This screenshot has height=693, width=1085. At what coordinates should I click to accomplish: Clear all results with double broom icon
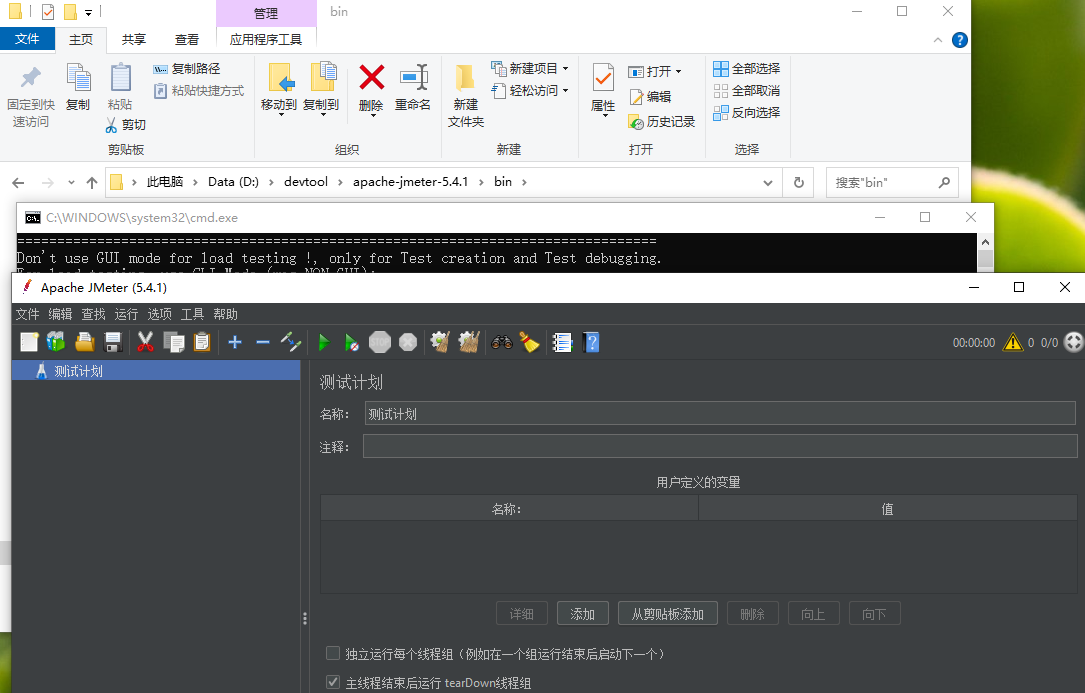[468, 342]
